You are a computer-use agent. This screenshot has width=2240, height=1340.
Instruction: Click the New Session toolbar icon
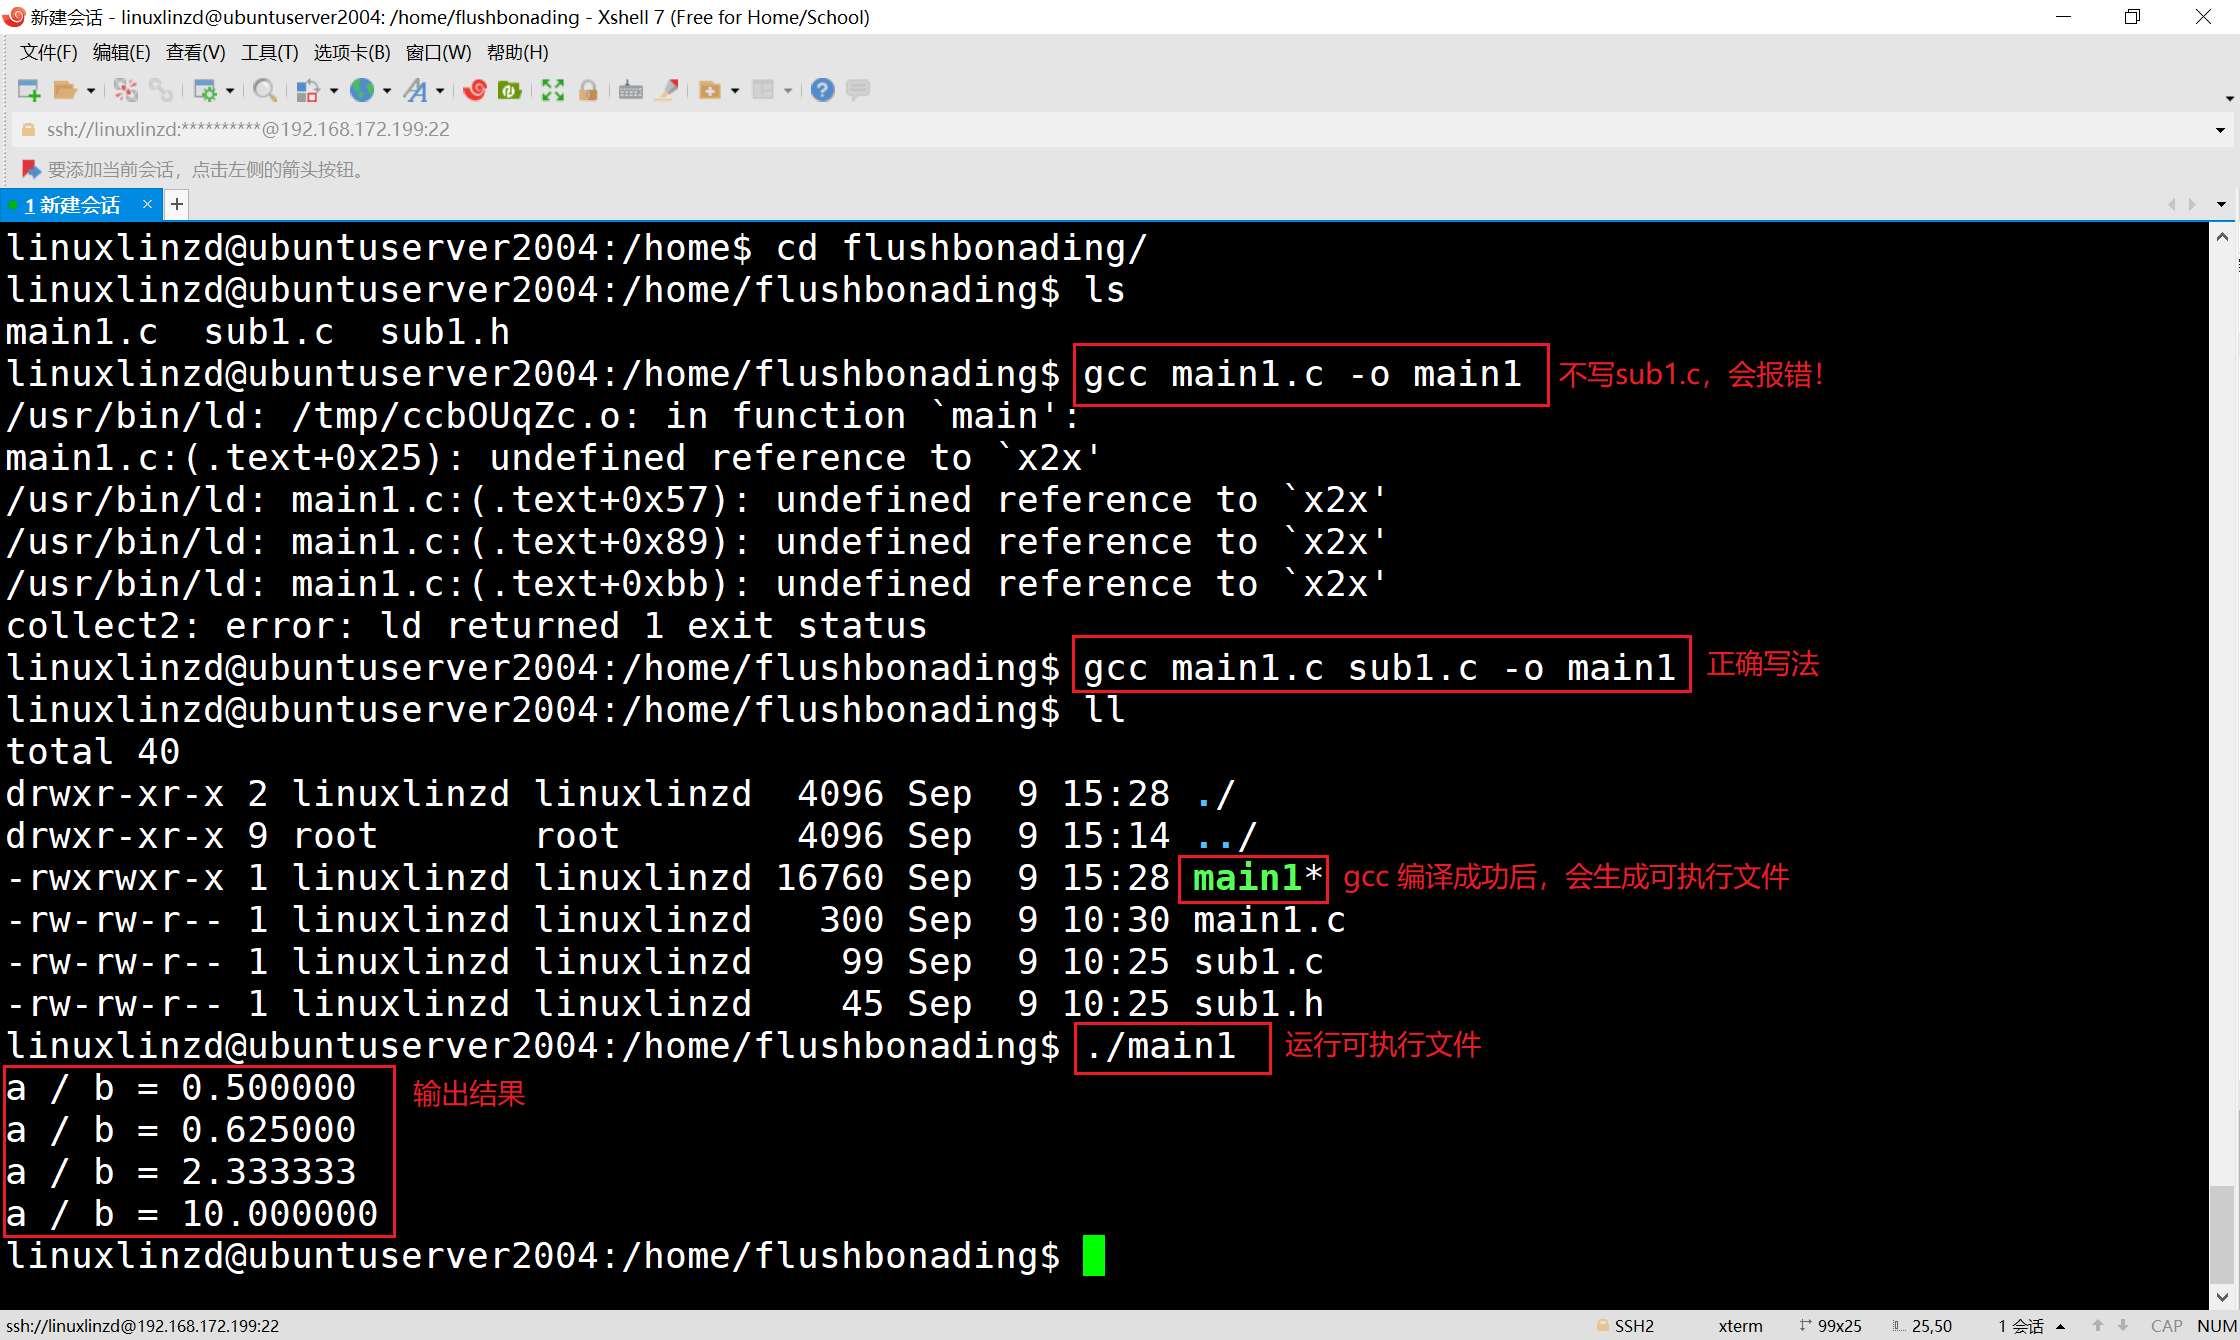pyautogui.click(x=28, y=91)
